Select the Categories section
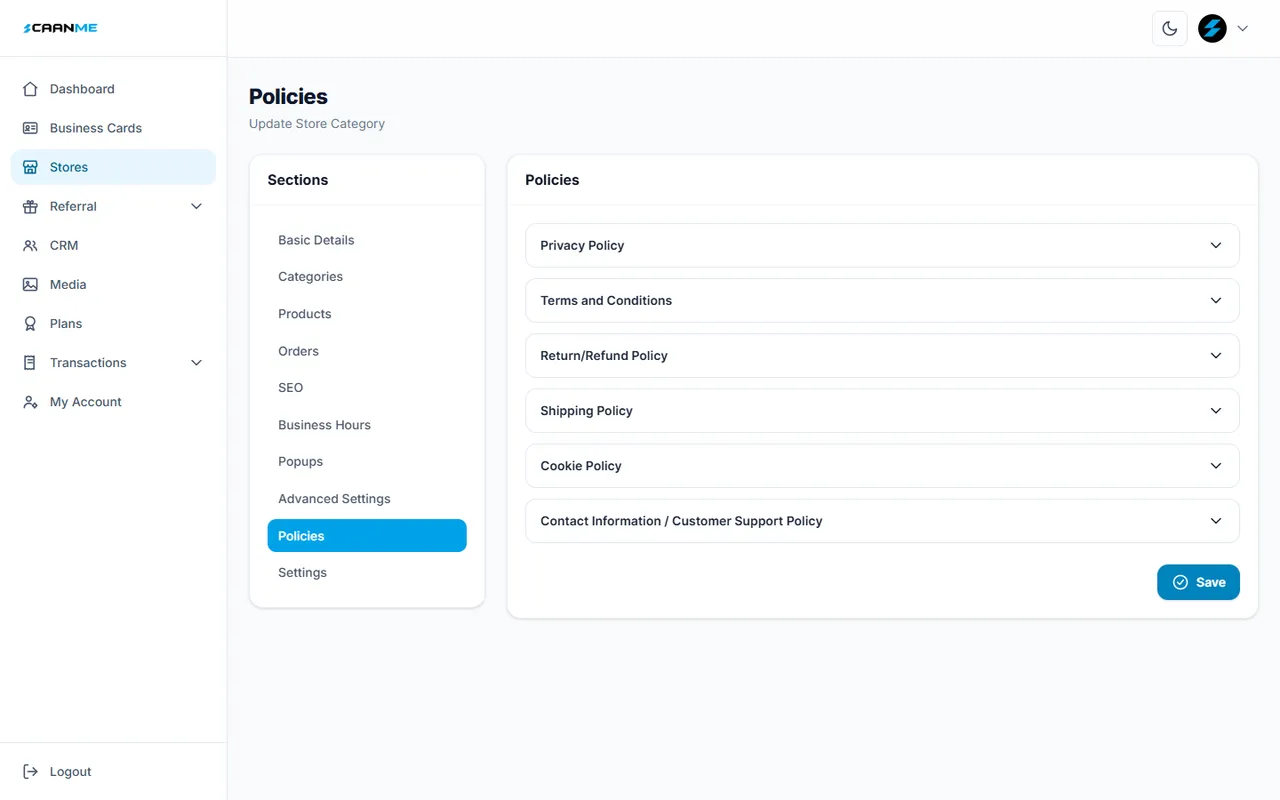This screenshot has width=1280, height=800. 367,276
